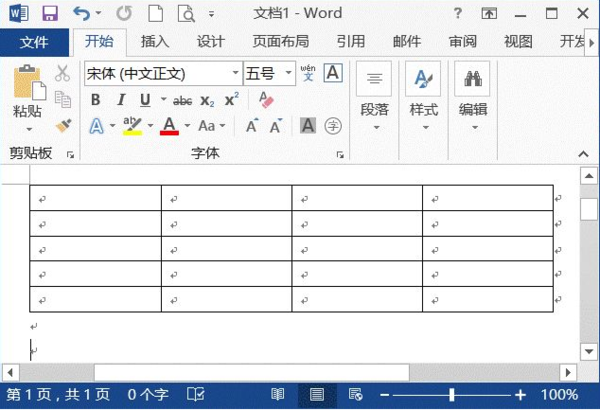Open Font dialog launcher in 字体 group
This screenshot has width=600, height=410.
point(340,155)
